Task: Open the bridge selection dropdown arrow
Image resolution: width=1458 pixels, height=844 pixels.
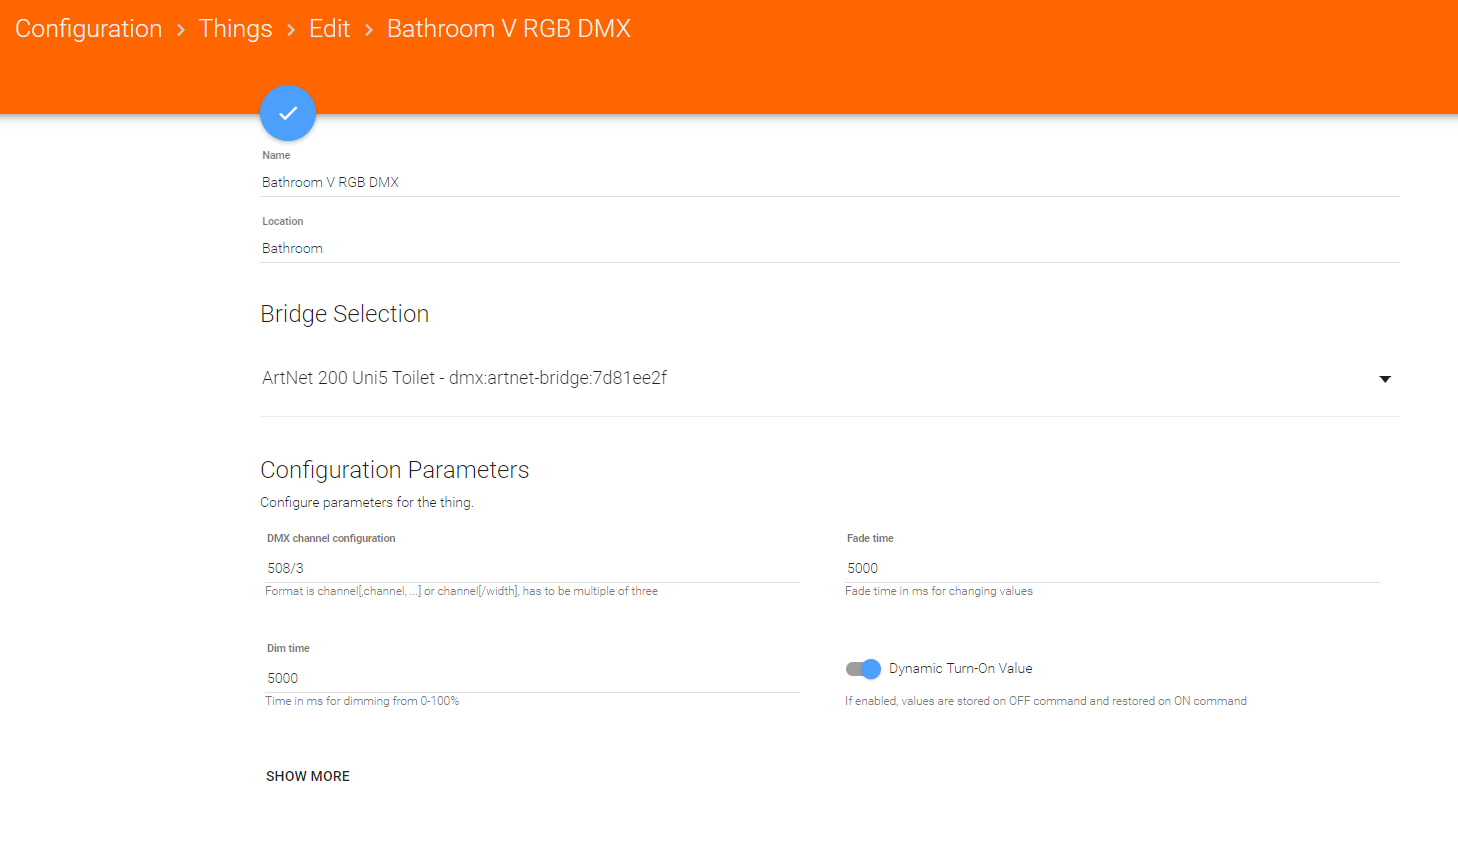Action: [1384, 379]
